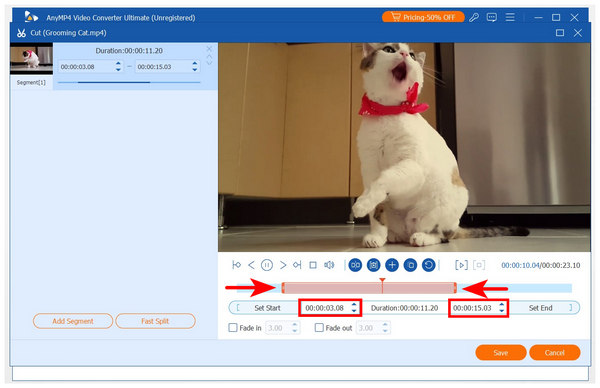Increase the start time 00:00:03.08 below timeline
Screen dimensions: 600x388
(354, 305)
